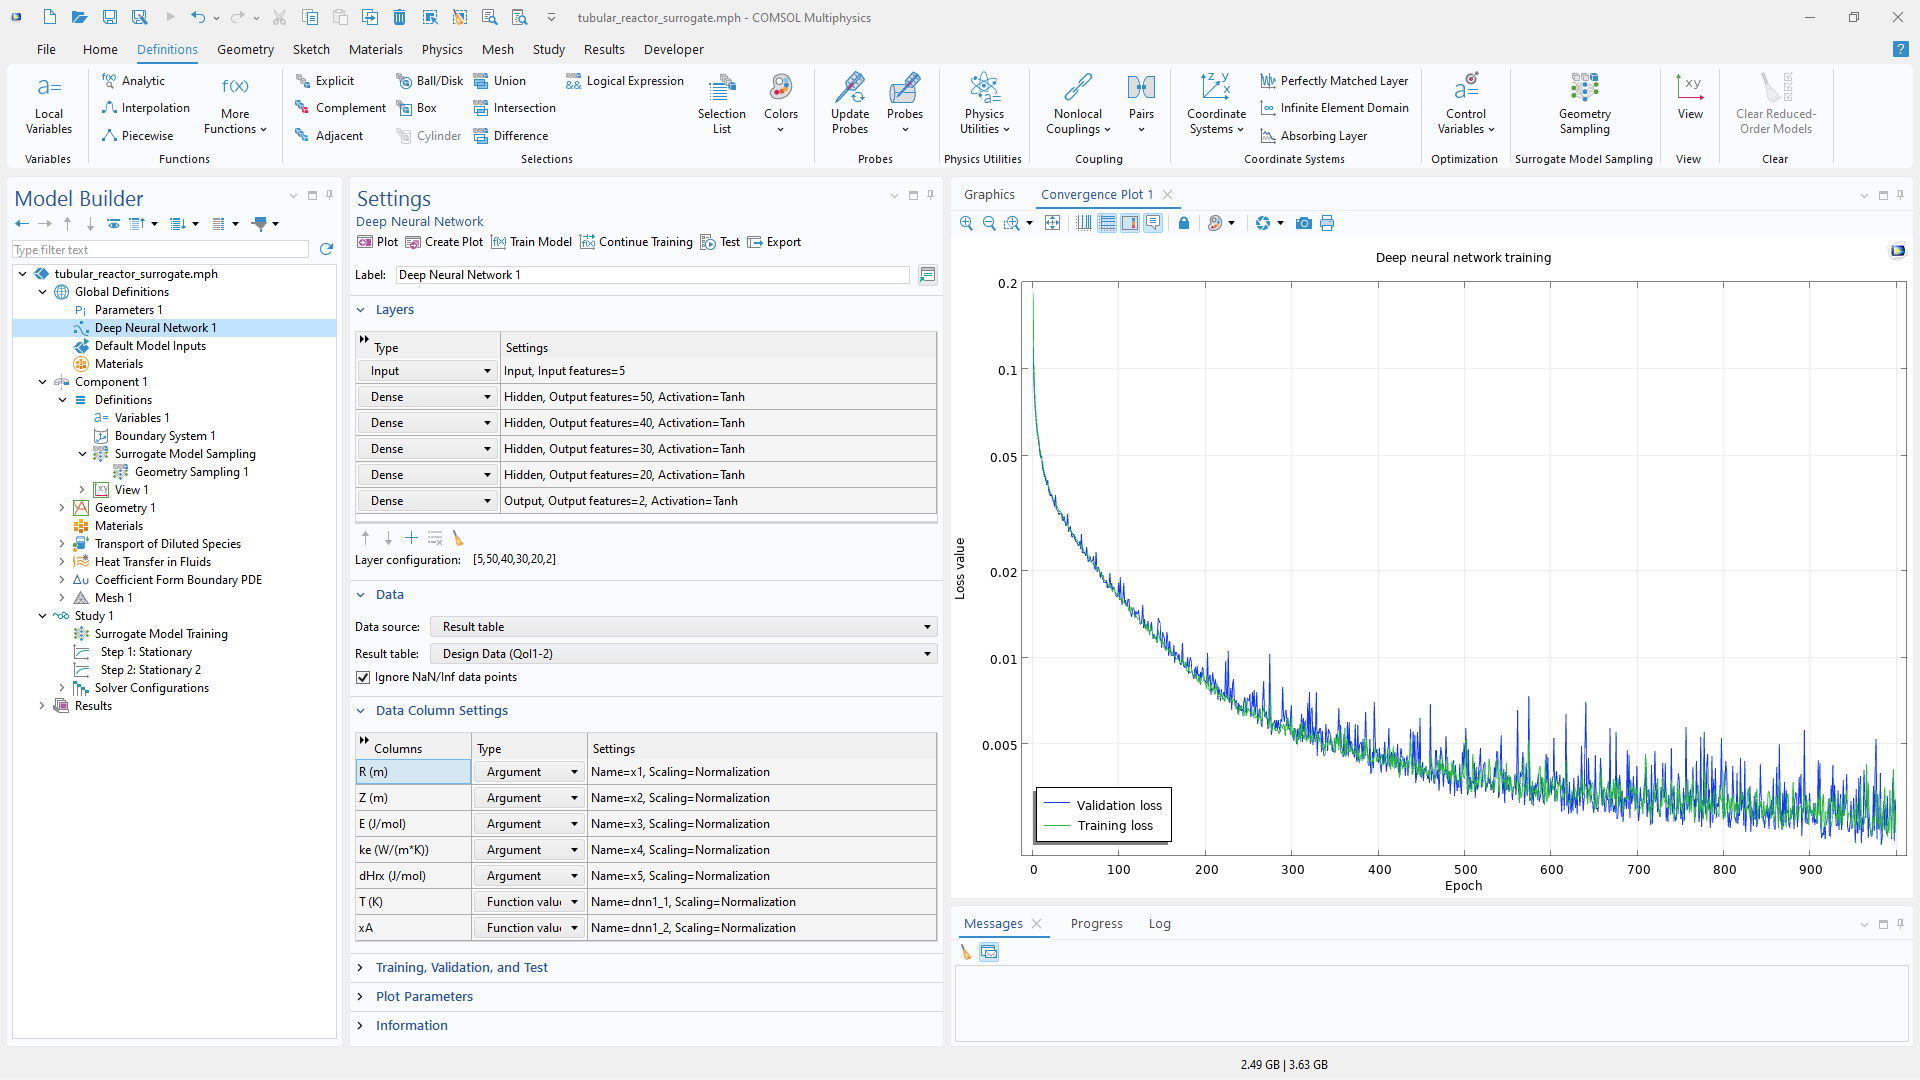Open the Physics ribbon tab

[441, 49]
